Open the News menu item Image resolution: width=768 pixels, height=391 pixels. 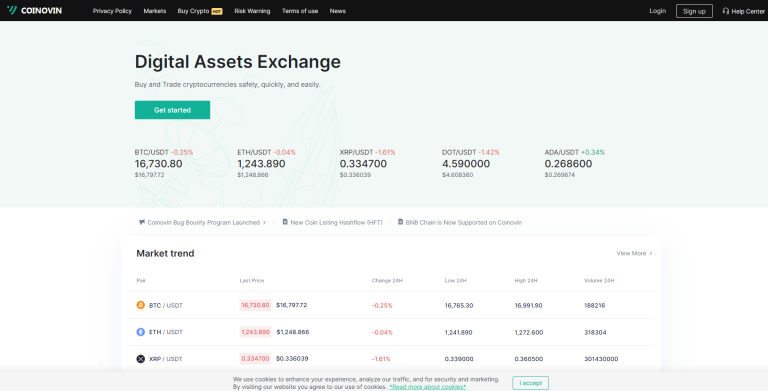[x=337, y=11]
